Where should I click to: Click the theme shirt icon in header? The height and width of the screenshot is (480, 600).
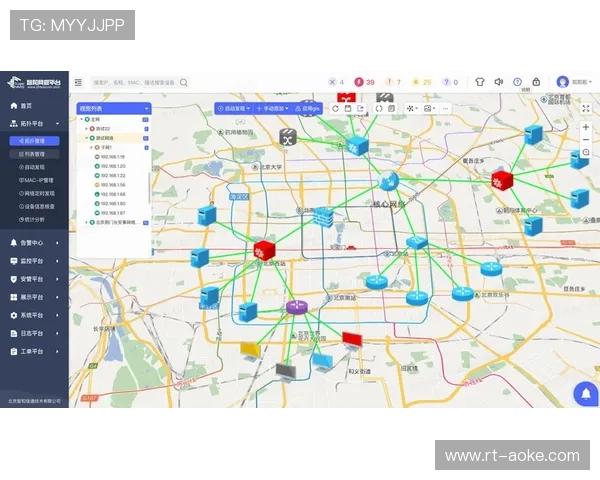point(480,82)
